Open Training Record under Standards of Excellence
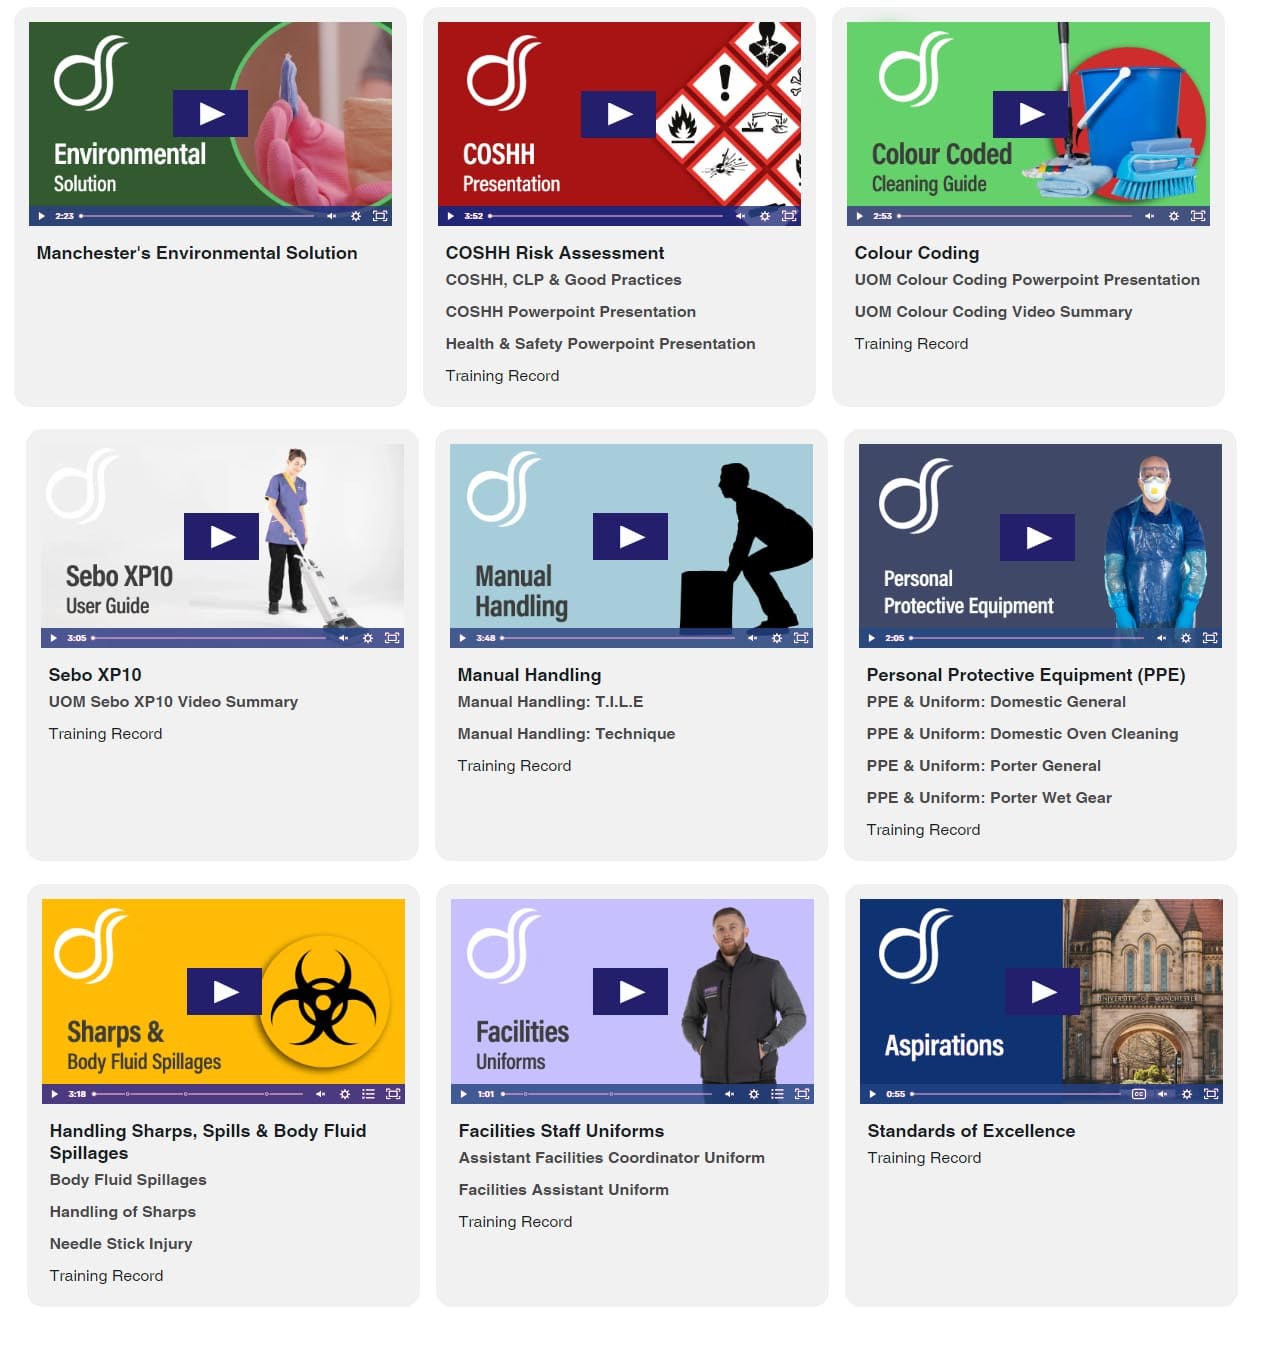1270x1352 pixels. [923, 1158]
